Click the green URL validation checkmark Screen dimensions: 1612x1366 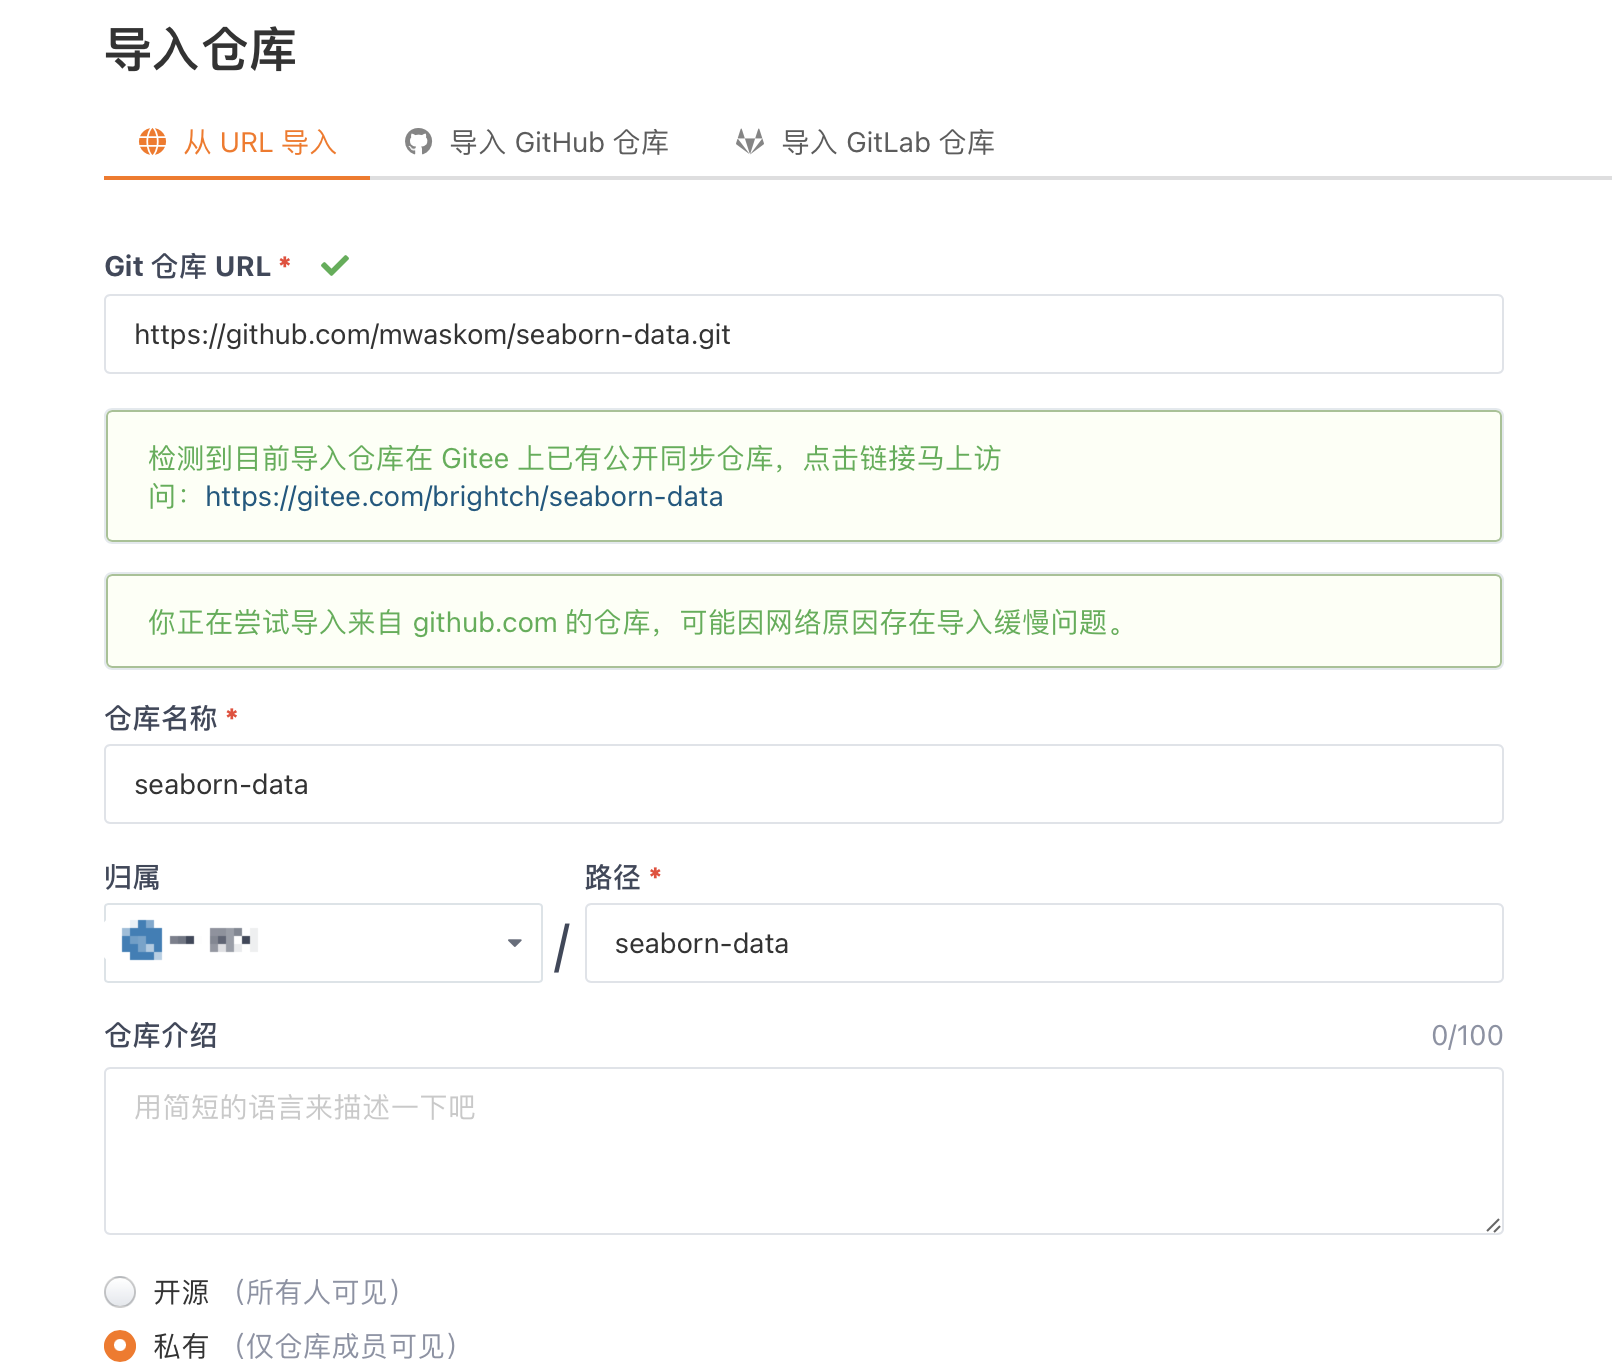[x=335, y=265]
